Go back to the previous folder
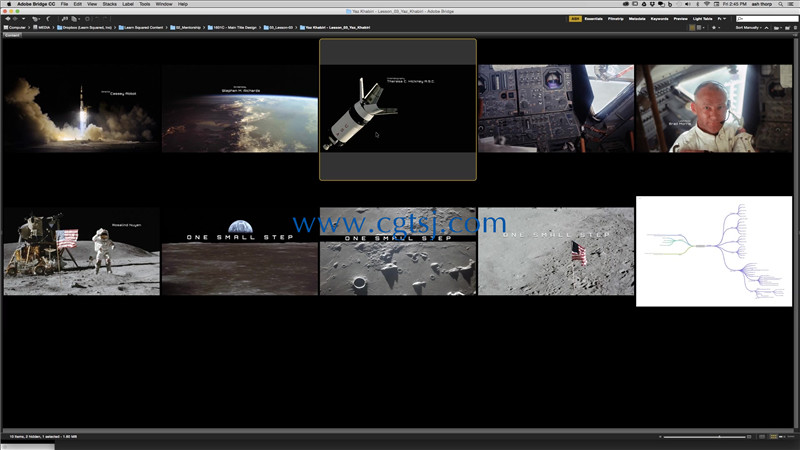800x450 pixels. (7, 19)
